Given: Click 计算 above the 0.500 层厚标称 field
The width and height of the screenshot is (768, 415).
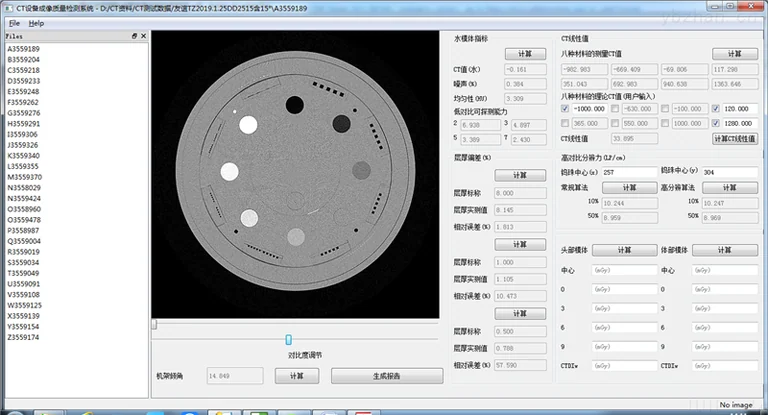Looking at the screenshot, I should [x=520, y=314].
